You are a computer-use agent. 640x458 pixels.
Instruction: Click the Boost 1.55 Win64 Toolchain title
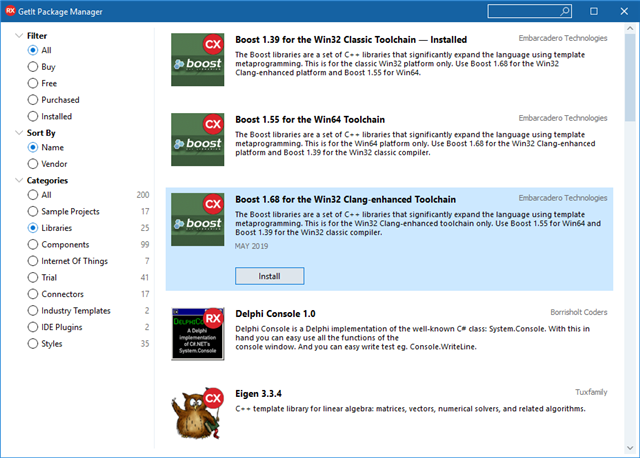[x=310, y=120]
